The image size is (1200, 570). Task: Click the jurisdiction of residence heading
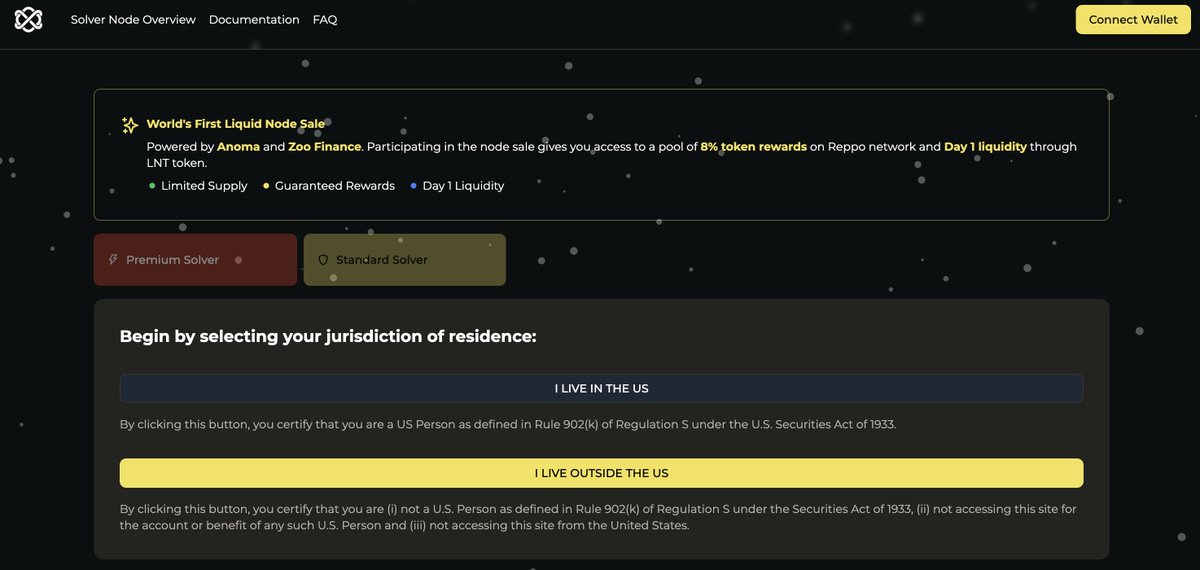tap(328, 337)
